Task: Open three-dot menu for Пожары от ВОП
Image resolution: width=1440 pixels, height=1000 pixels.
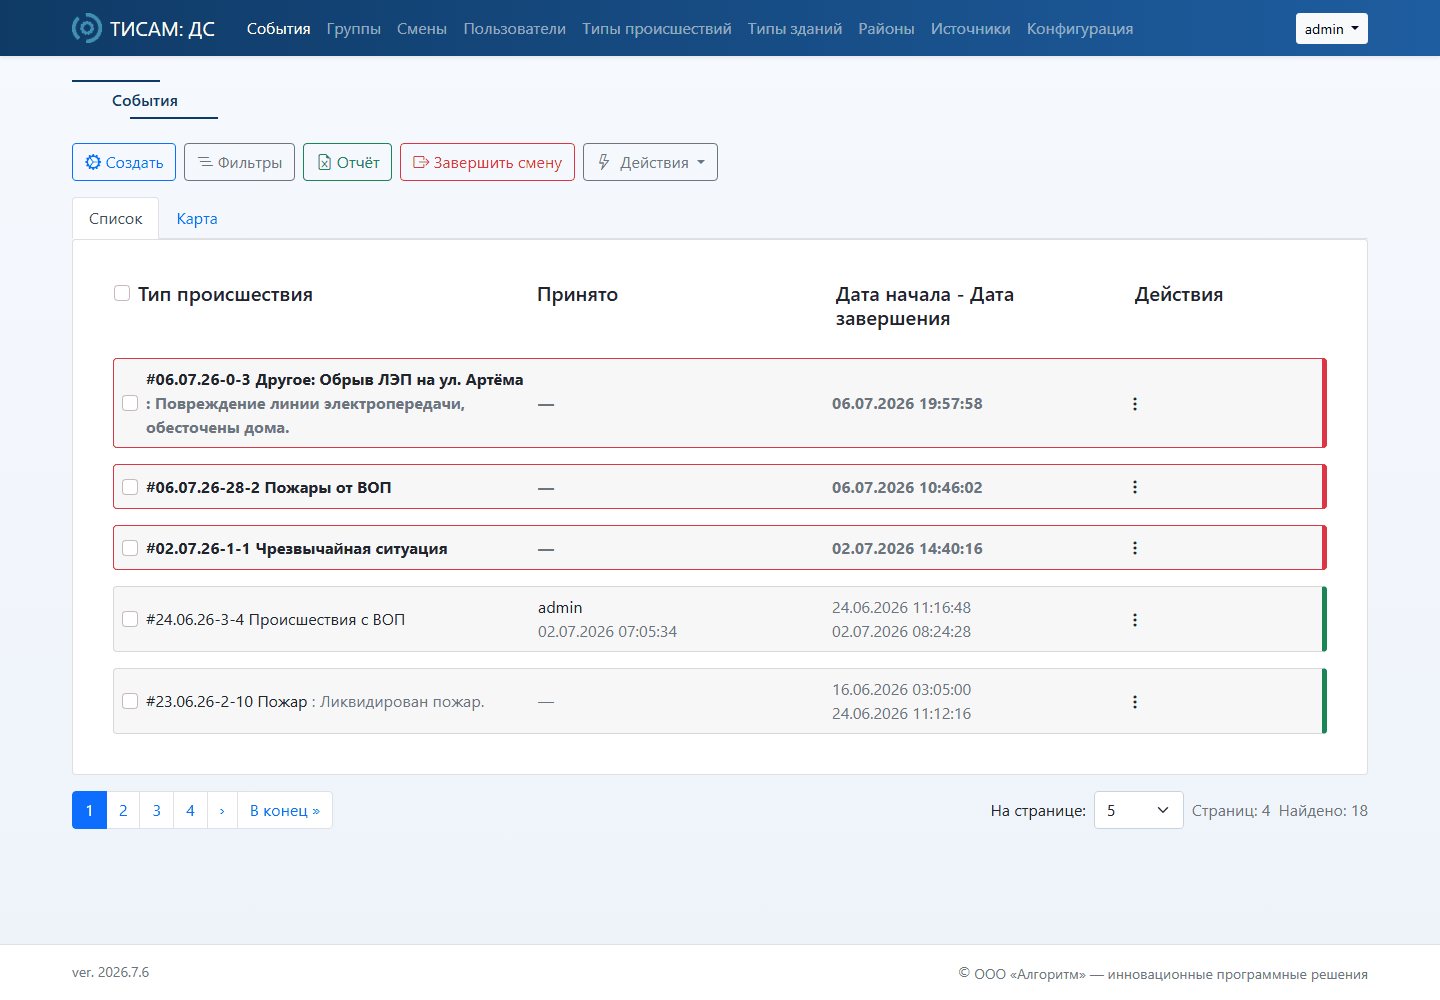Action: [x=1134, y=487]
